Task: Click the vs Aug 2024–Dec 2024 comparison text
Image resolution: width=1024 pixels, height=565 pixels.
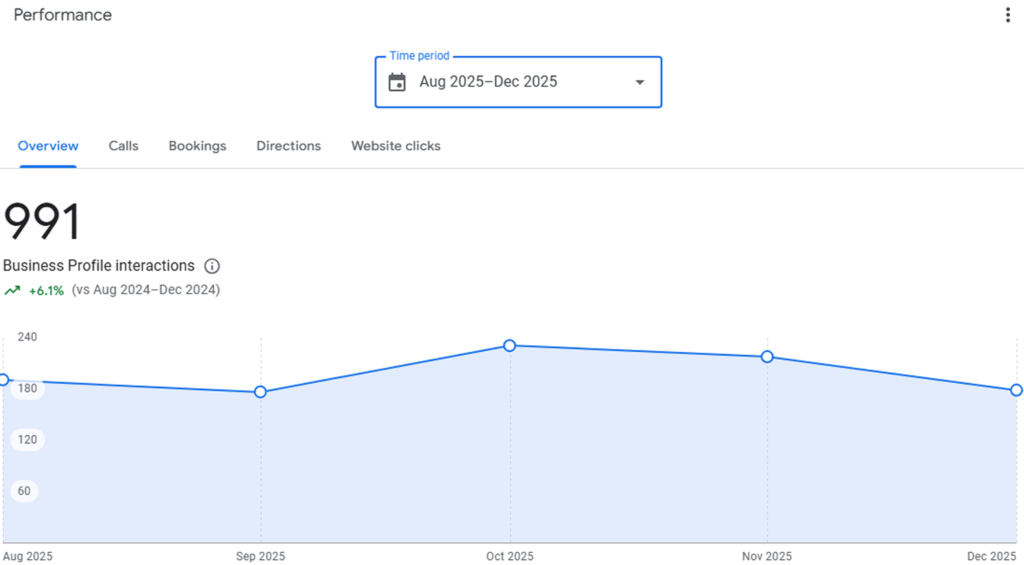Action: [x=146, y=290]
